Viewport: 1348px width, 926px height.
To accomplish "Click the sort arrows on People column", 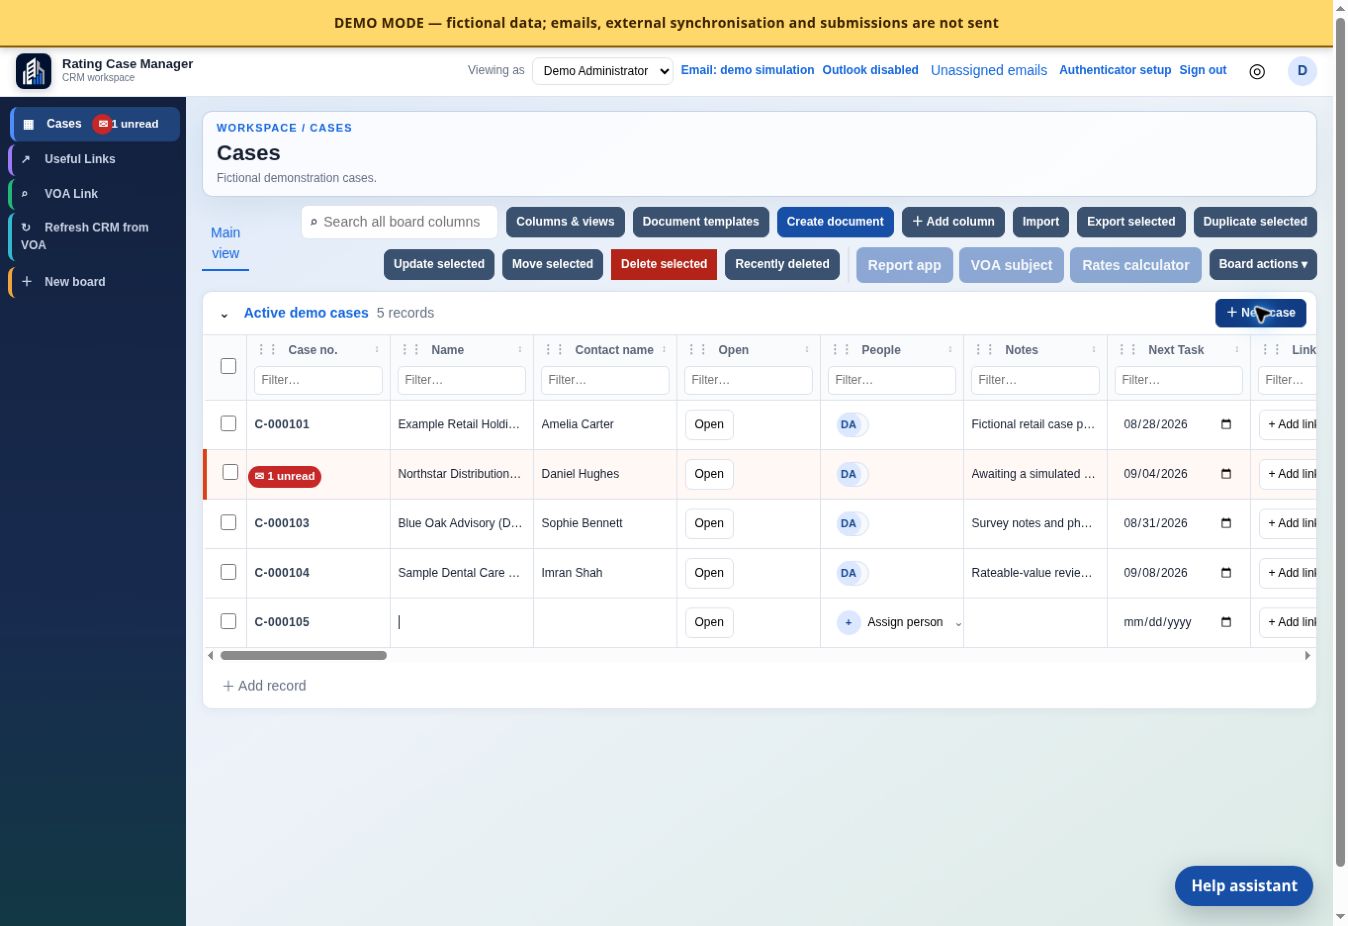I will [950, 350].
